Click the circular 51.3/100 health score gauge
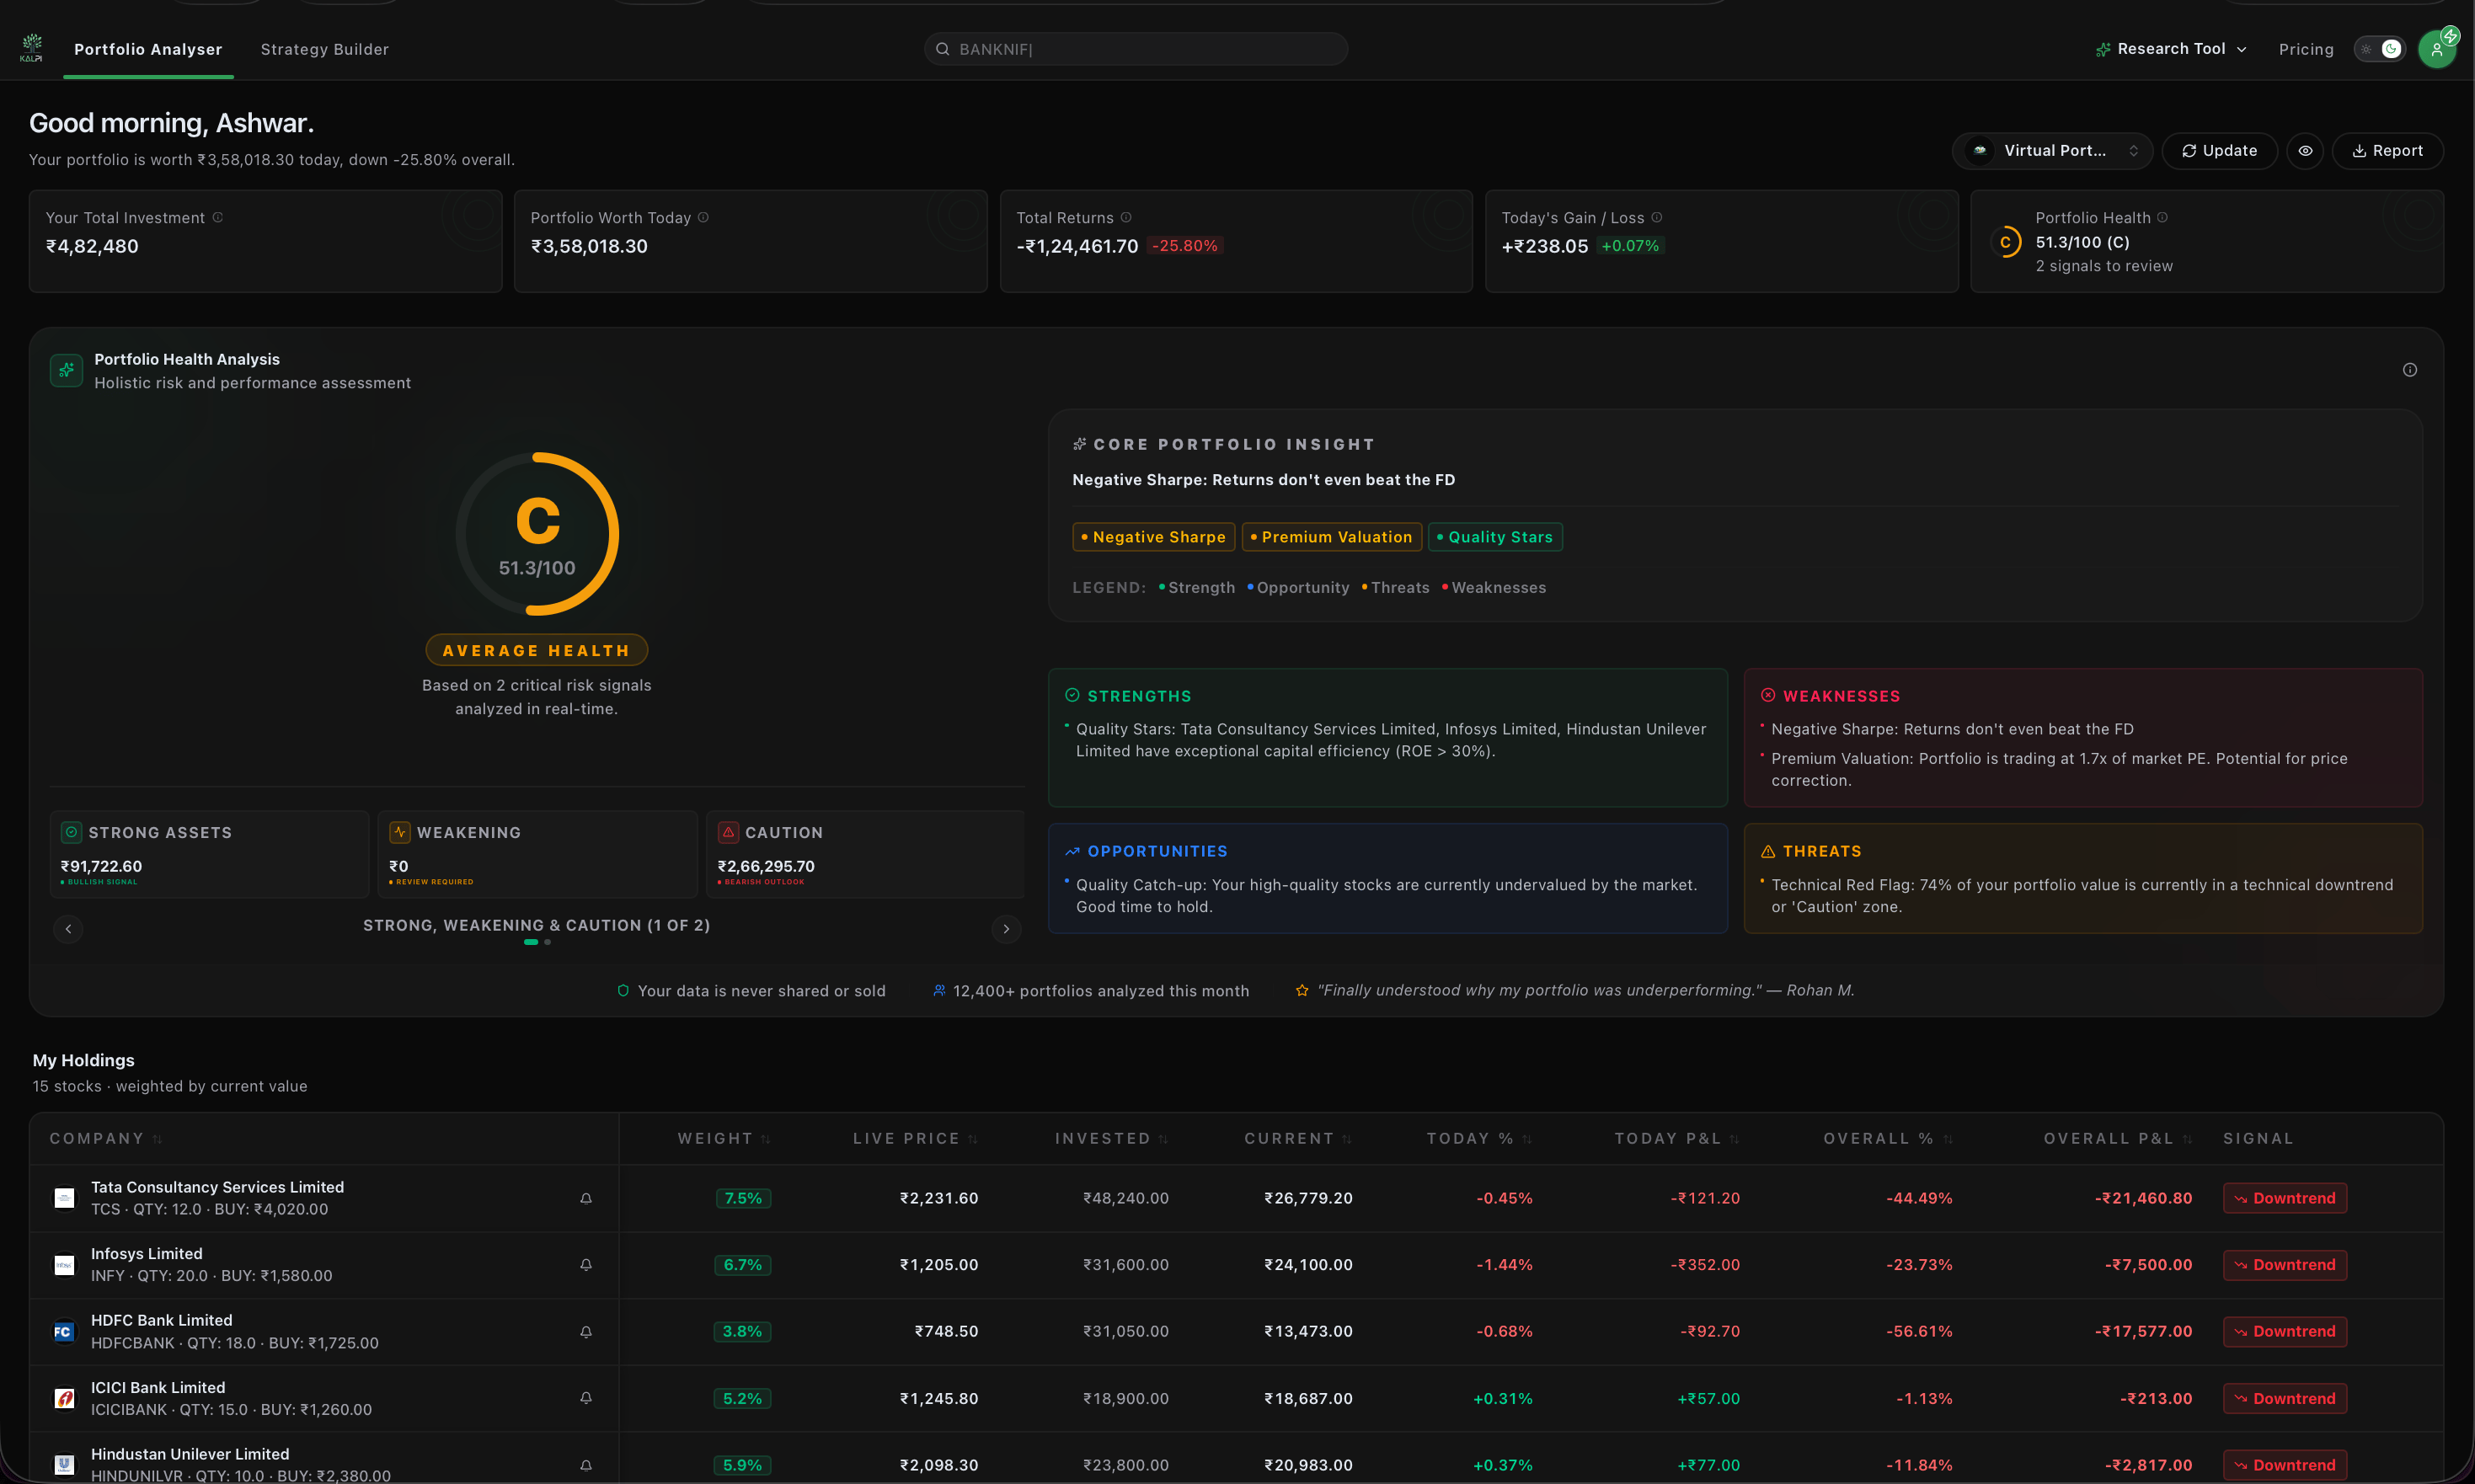The width and height of the screenshot is (2475, 1484). click(537, 534)
